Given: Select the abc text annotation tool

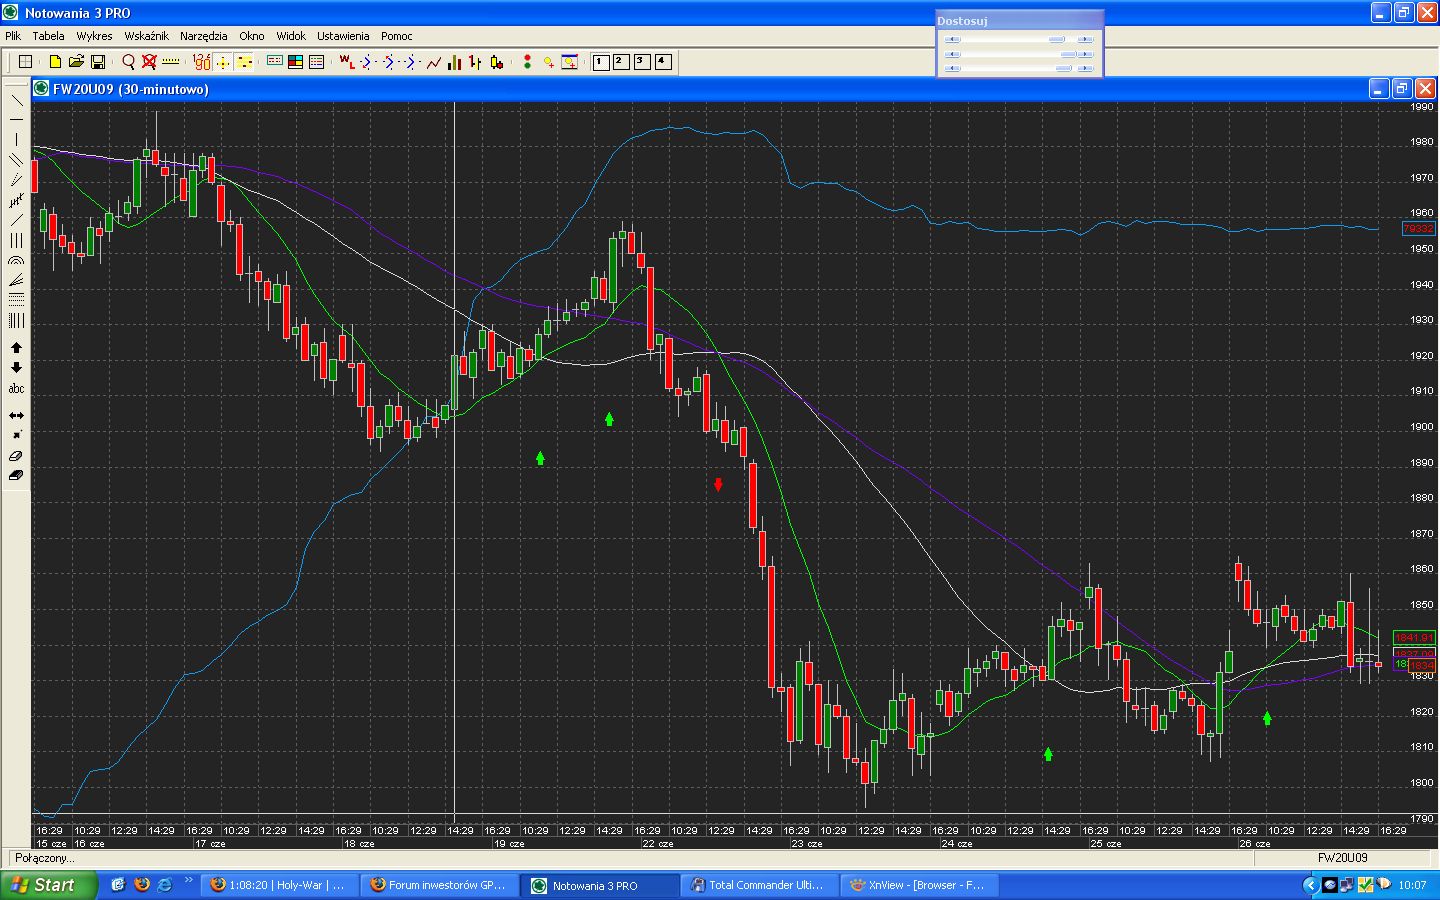Looking at the screenshot, I should [16, 389].
